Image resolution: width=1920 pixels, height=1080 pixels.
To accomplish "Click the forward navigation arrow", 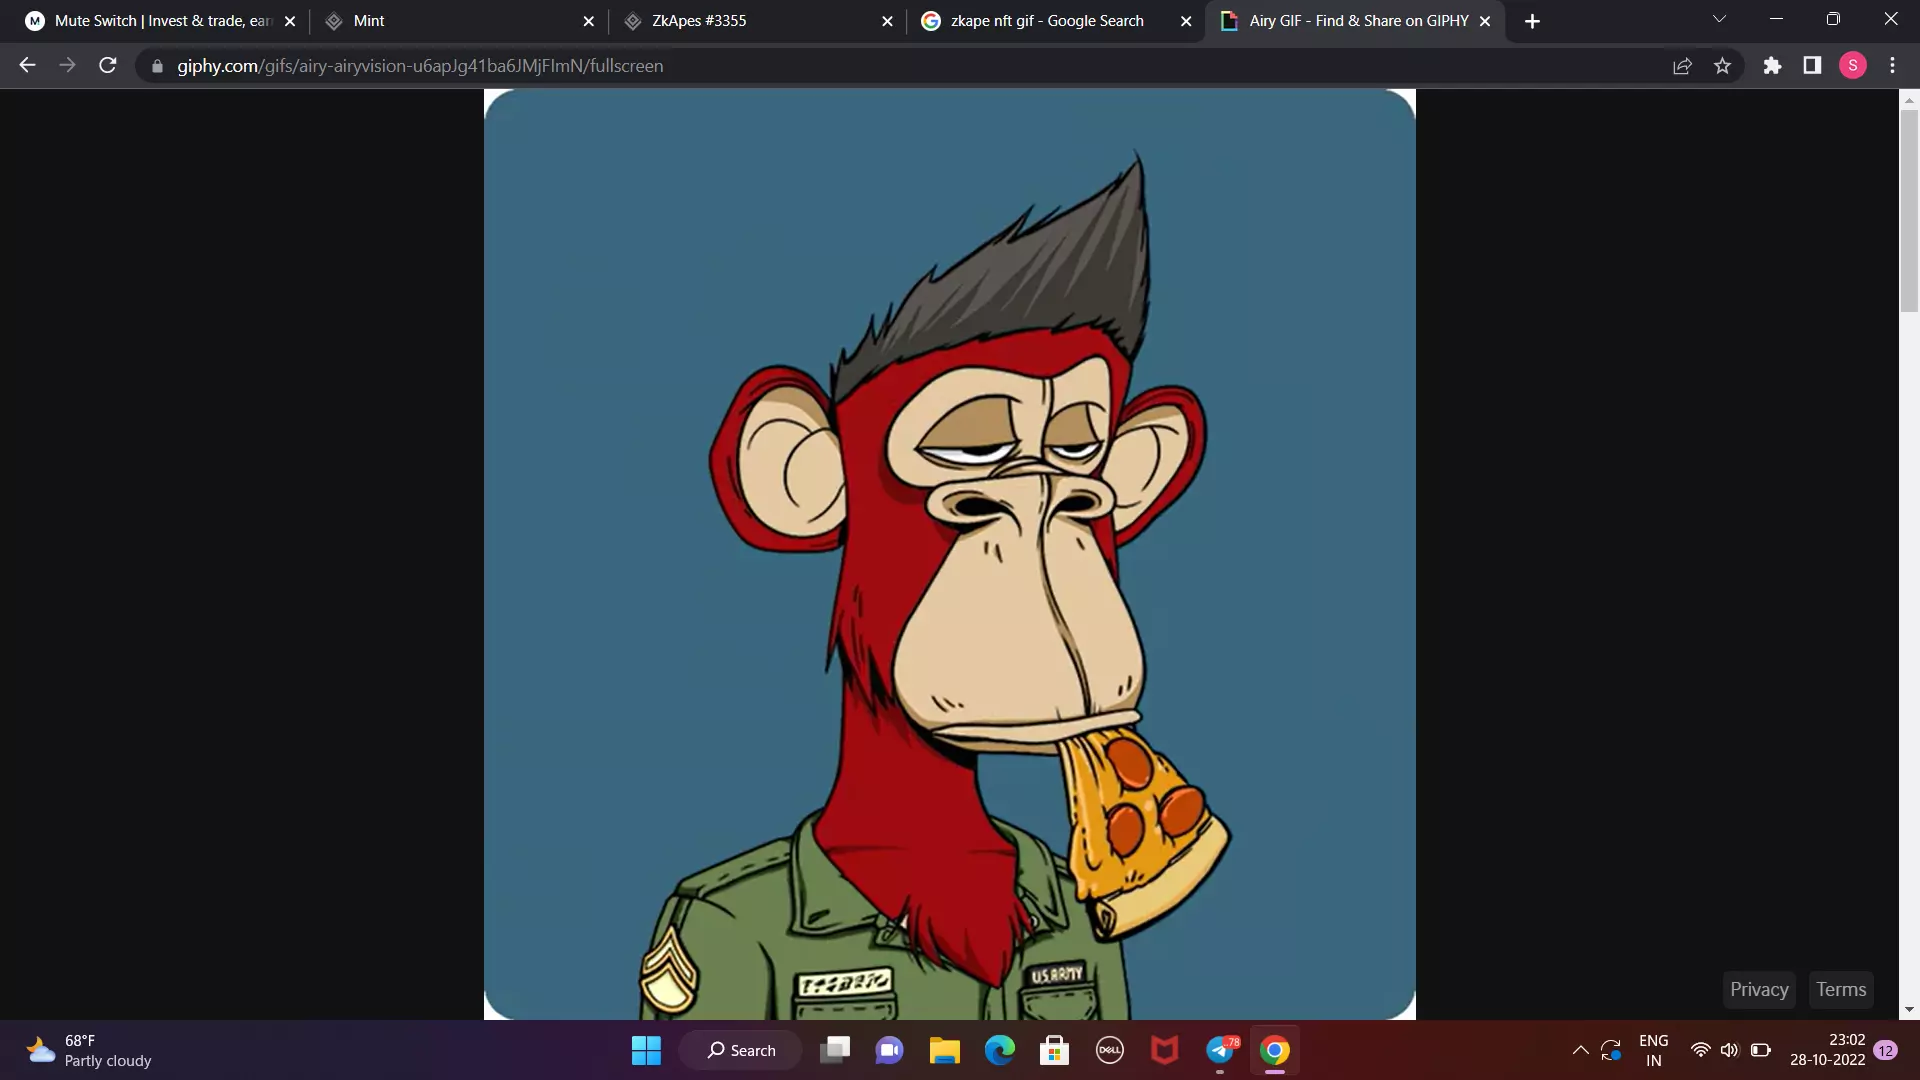I will tap(67, 65).
